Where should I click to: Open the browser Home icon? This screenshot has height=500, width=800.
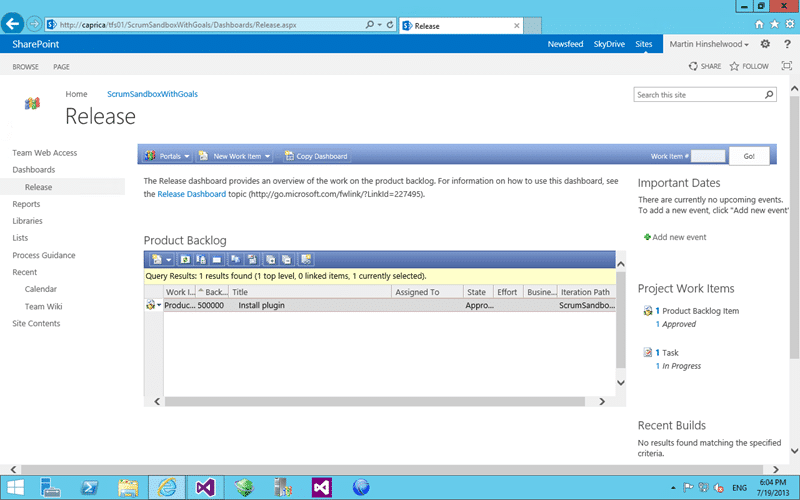pos(759,24)
